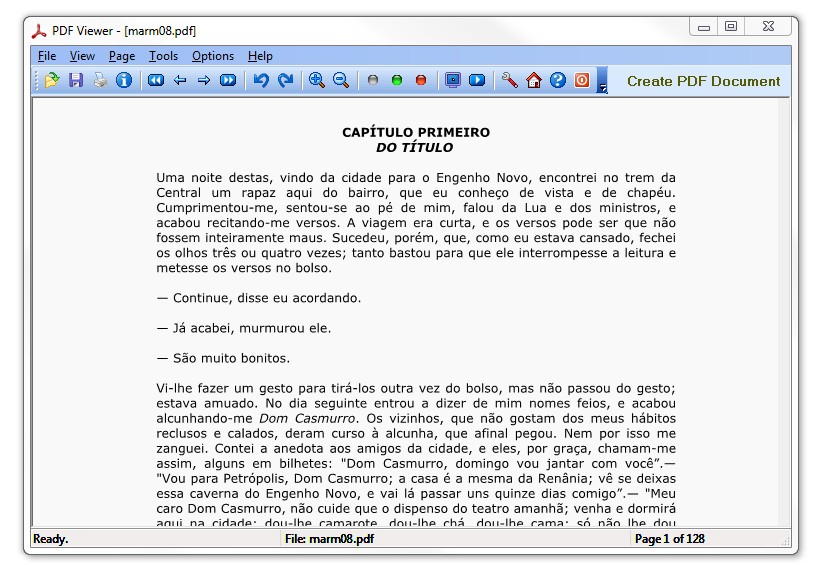Click the 'Page 1 of 128' status text
817x565 pixels.
pyautogui.click(x=670, y=539)
